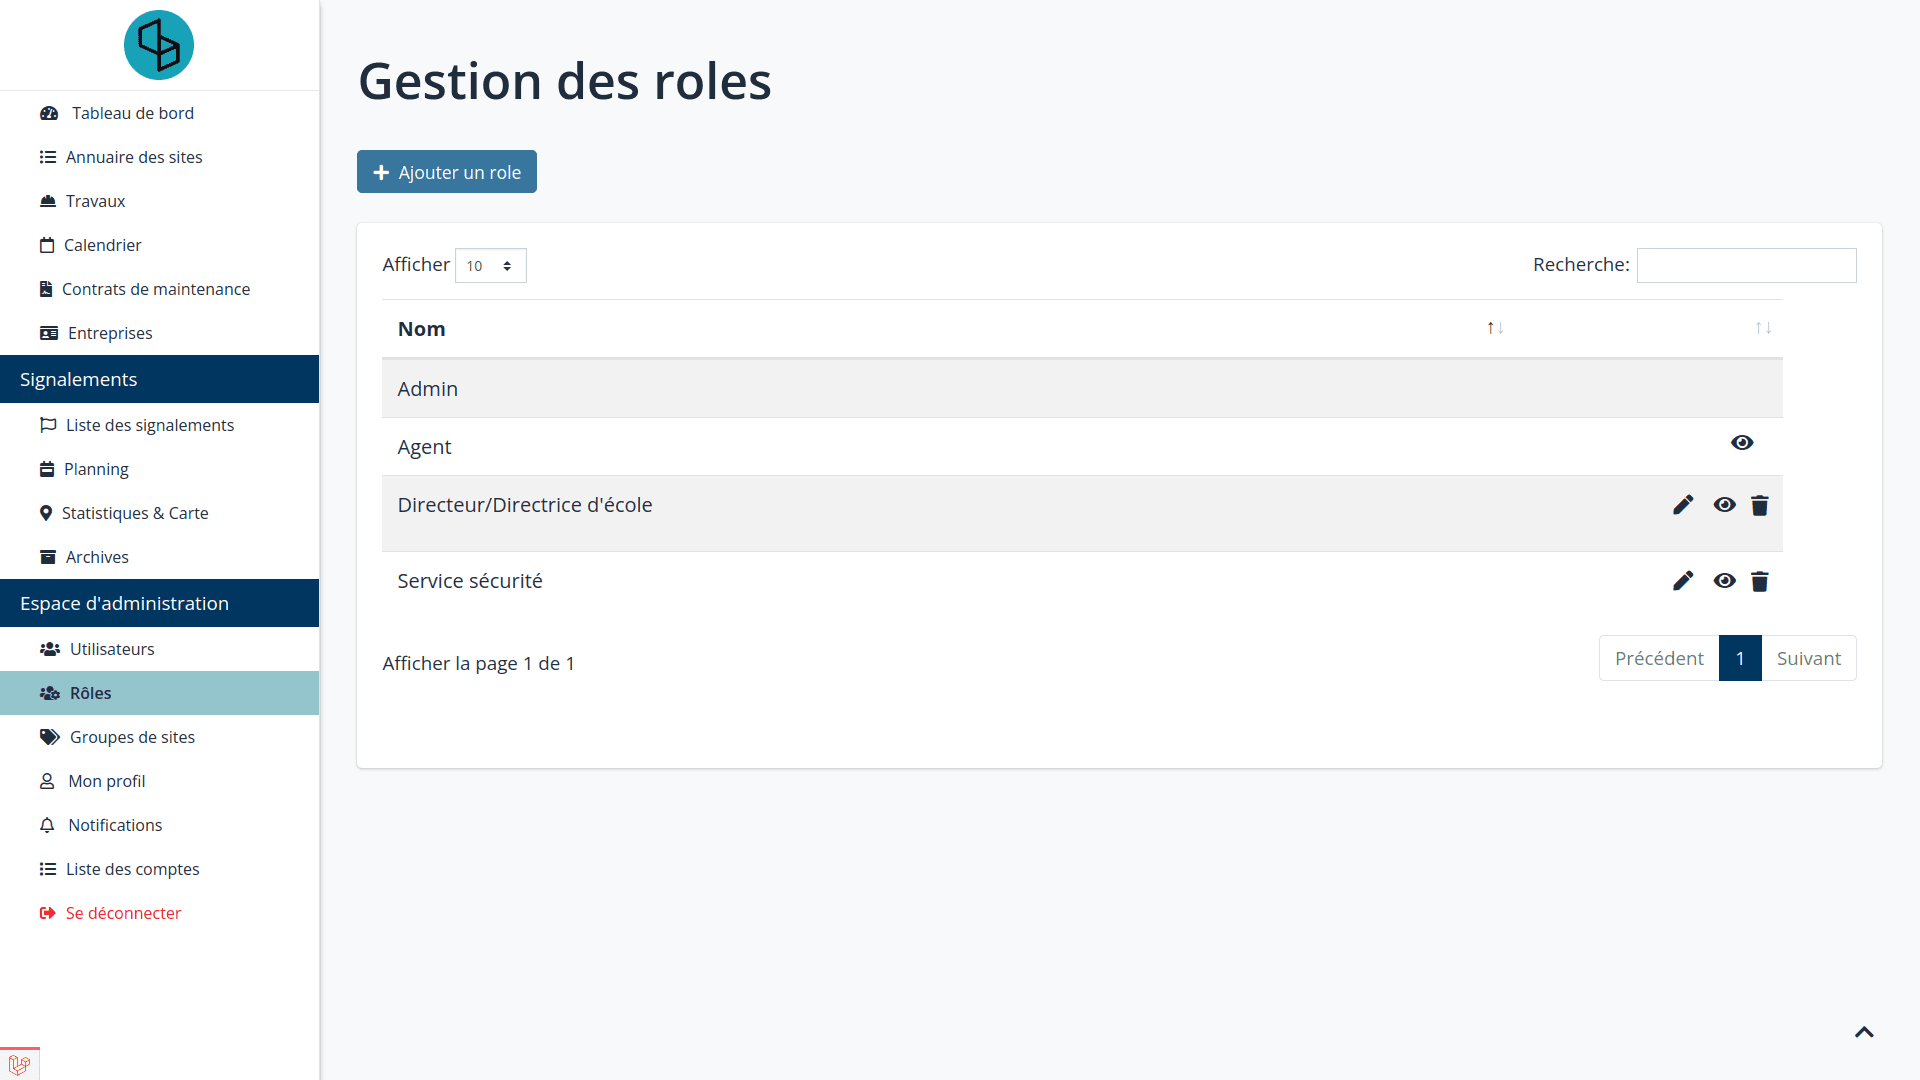Click the eye icon next to Service sécurité
Viewport: 1920px width, 1080px height.
click(1725, 581)
